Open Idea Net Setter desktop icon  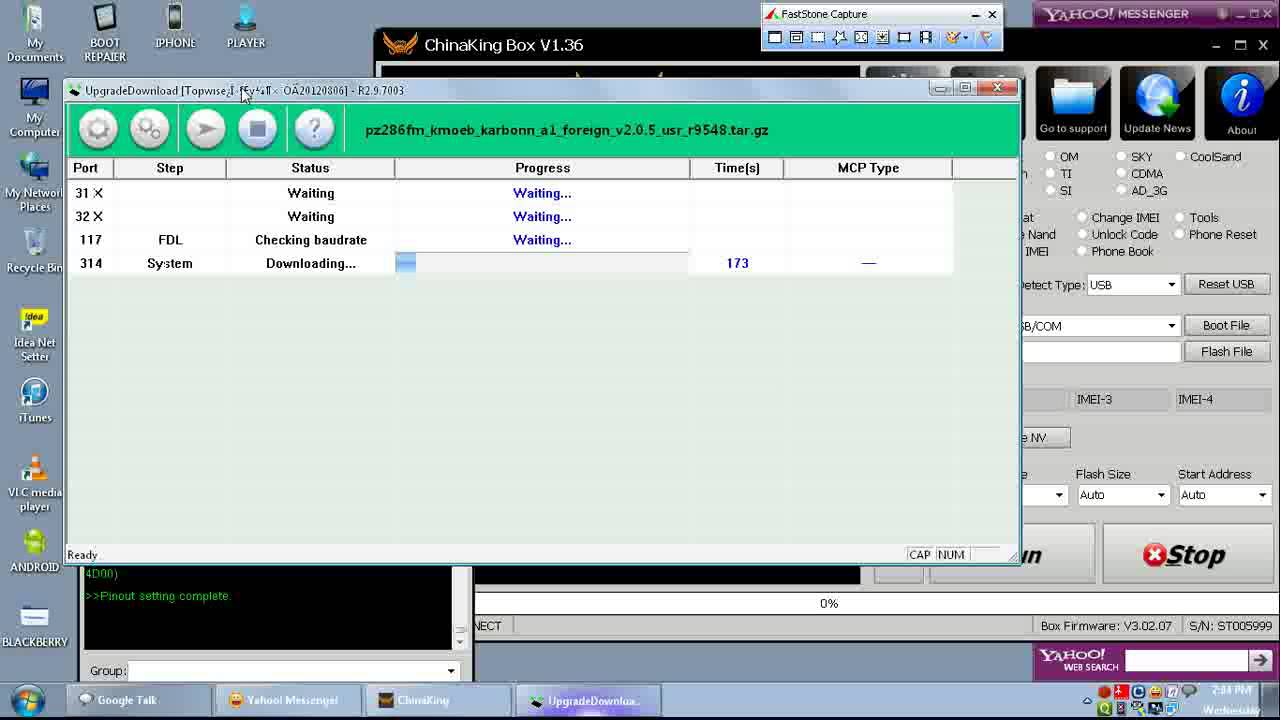(35, 335)
